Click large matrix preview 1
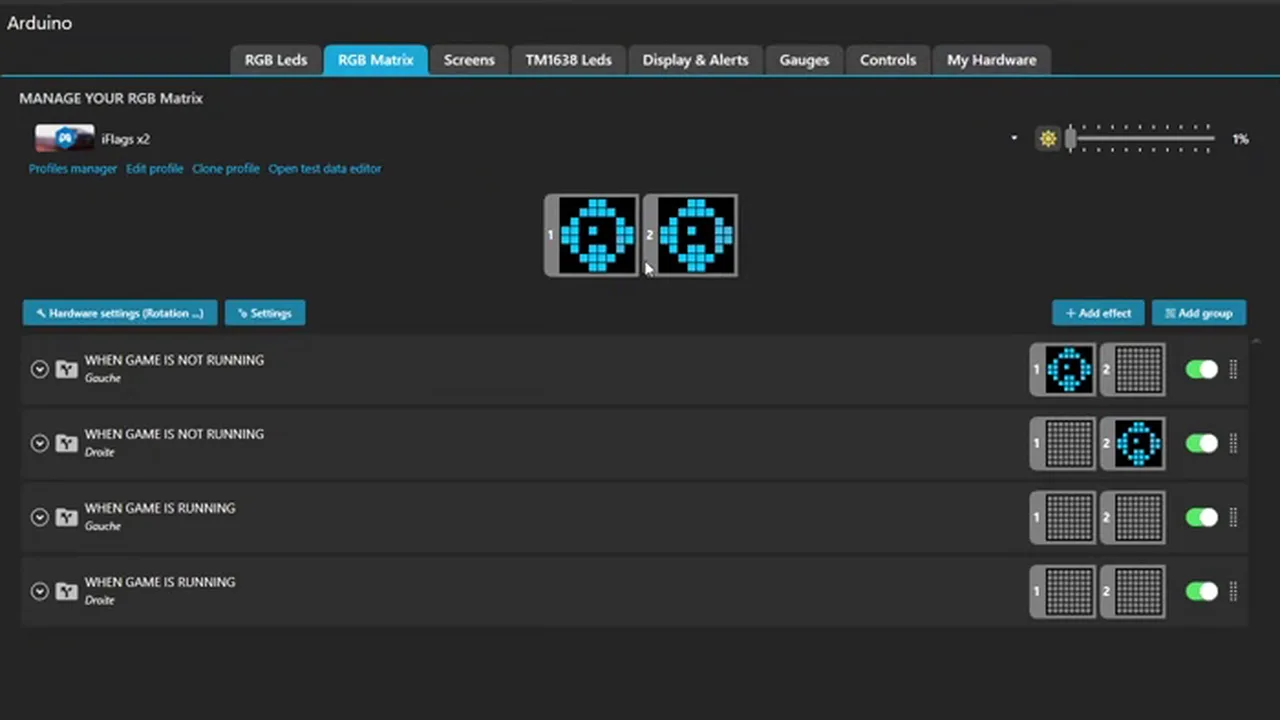The height and width of the screenshot is (720, 1280). (x=591, y=235)
